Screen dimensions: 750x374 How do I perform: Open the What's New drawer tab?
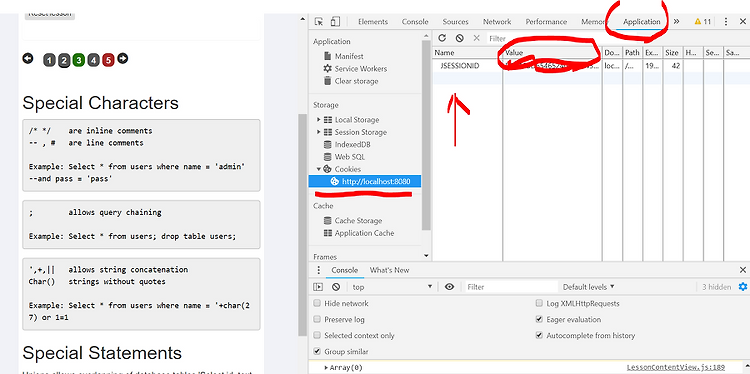click(389, 270)
